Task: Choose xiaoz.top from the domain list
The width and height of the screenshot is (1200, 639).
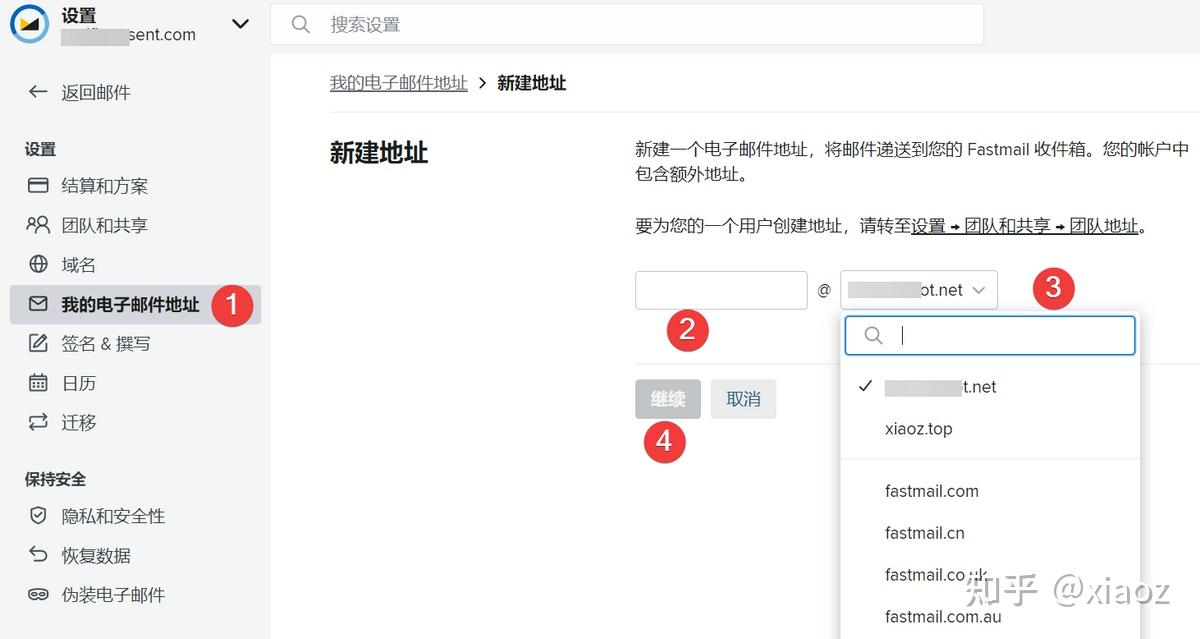Action: (918, 428)
